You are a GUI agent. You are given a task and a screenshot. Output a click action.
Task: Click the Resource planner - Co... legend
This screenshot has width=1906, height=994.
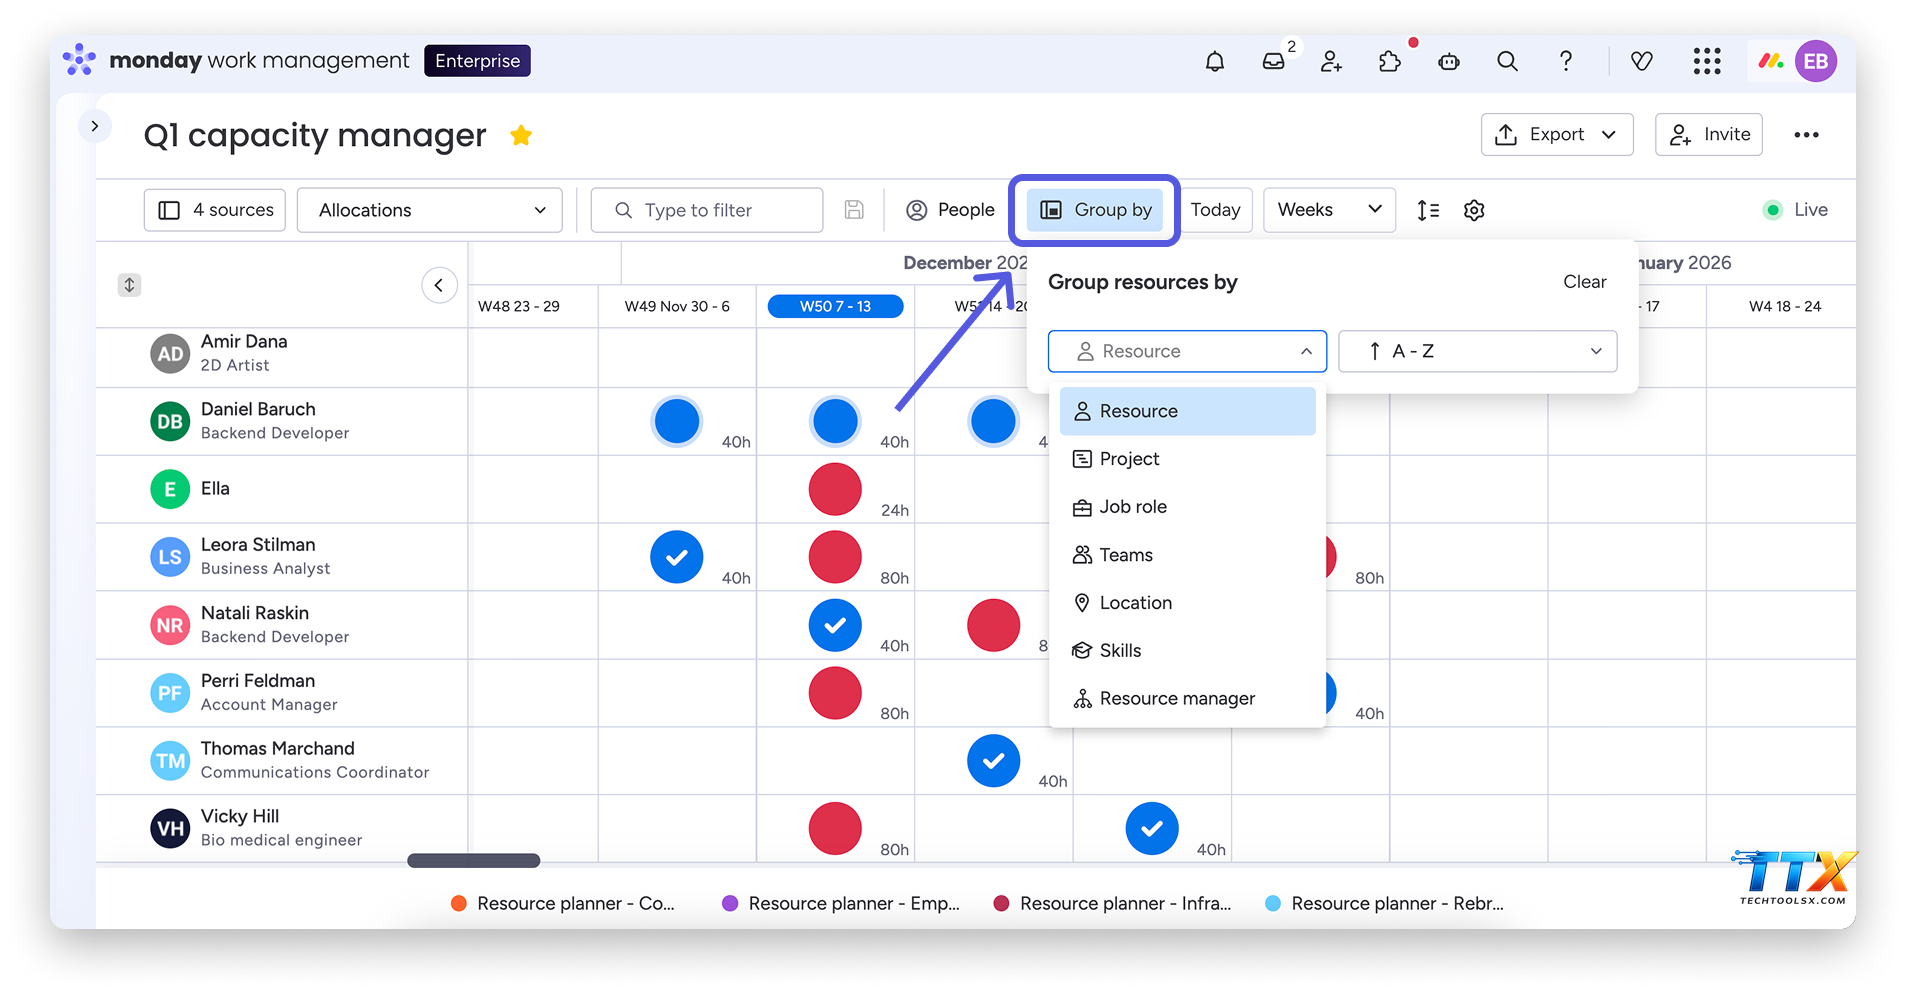point(563,903)
